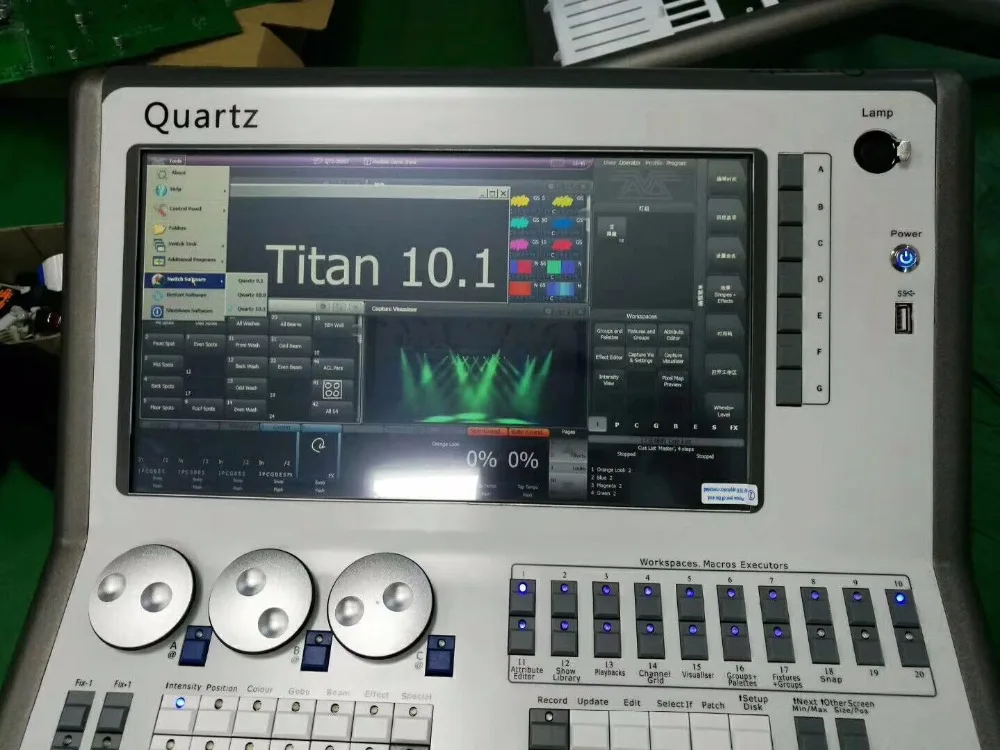Image resolution: width=1000 pixels, height=750 pixels.
Task: Open the Pixel Map Preview workspace
Action: click(x=673, y=381)
